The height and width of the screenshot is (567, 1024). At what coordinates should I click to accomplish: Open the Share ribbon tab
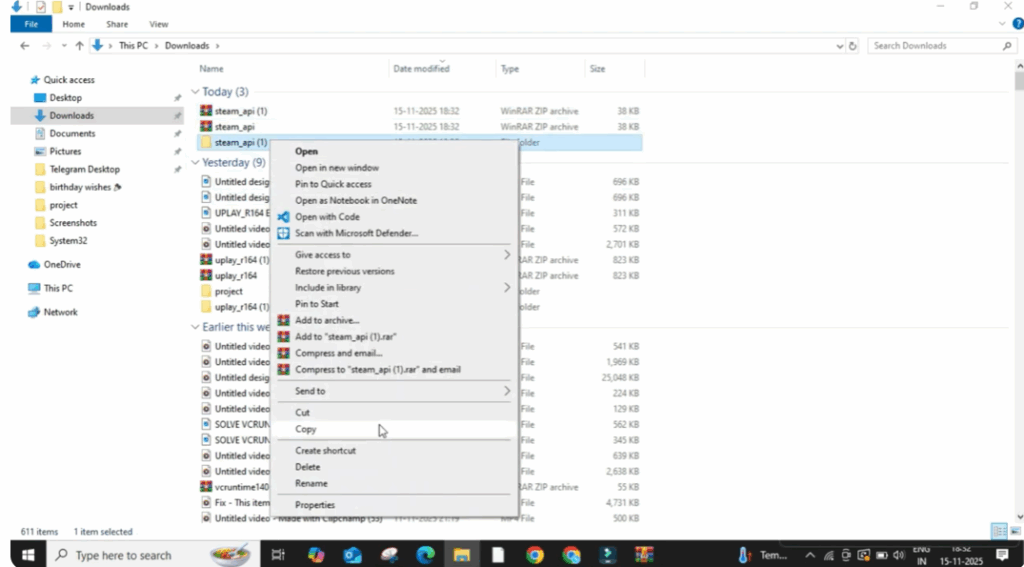[x=117, y=24]
